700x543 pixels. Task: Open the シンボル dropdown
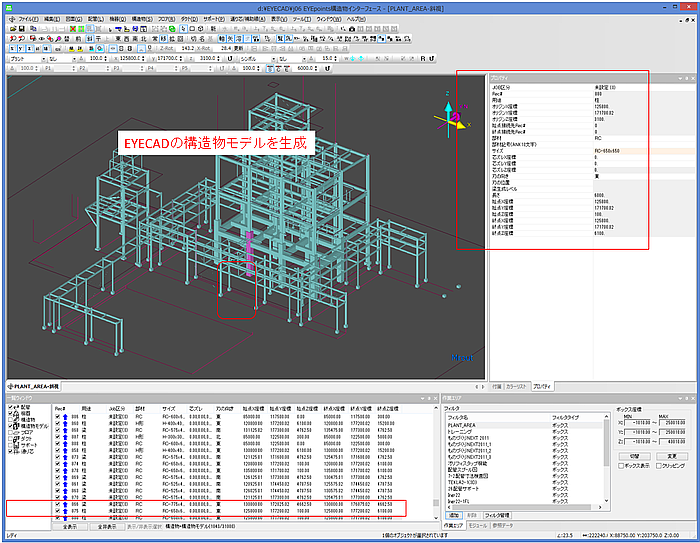click(x=258, y=58)
